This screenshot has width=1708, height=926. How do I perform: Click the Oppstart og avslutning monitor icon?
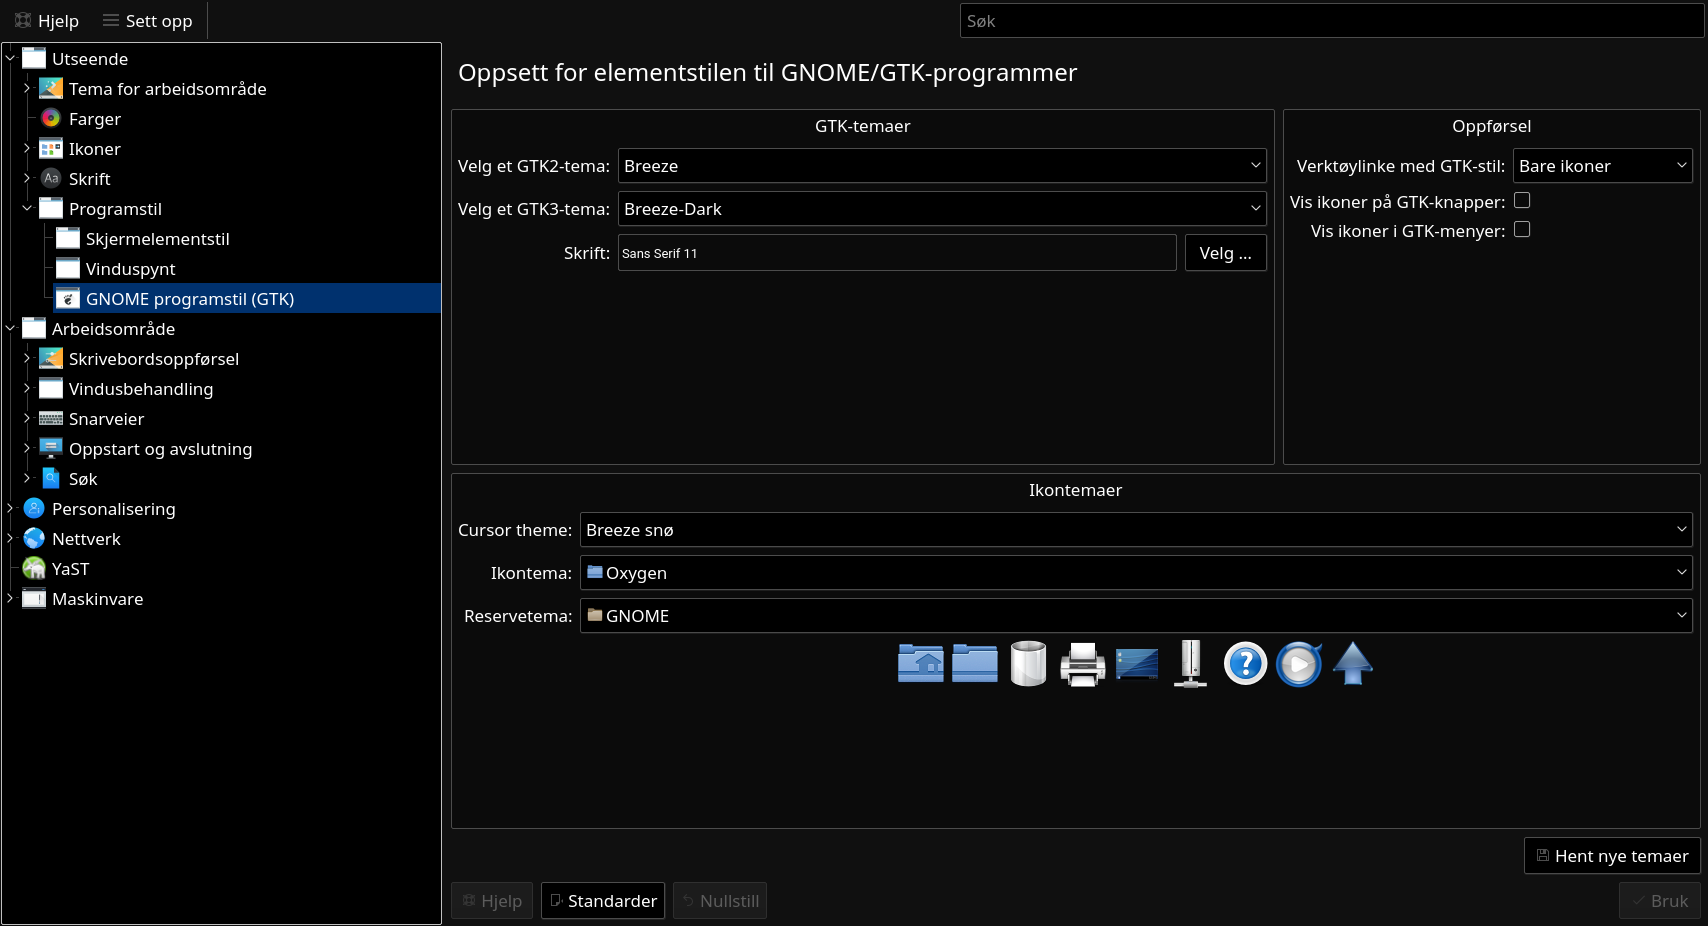[51, 449]
